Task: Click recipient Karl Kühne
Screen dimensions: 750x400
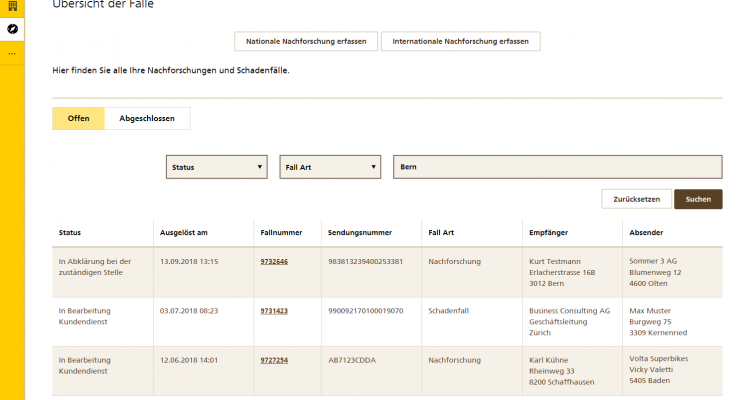Action: (549, 360)
